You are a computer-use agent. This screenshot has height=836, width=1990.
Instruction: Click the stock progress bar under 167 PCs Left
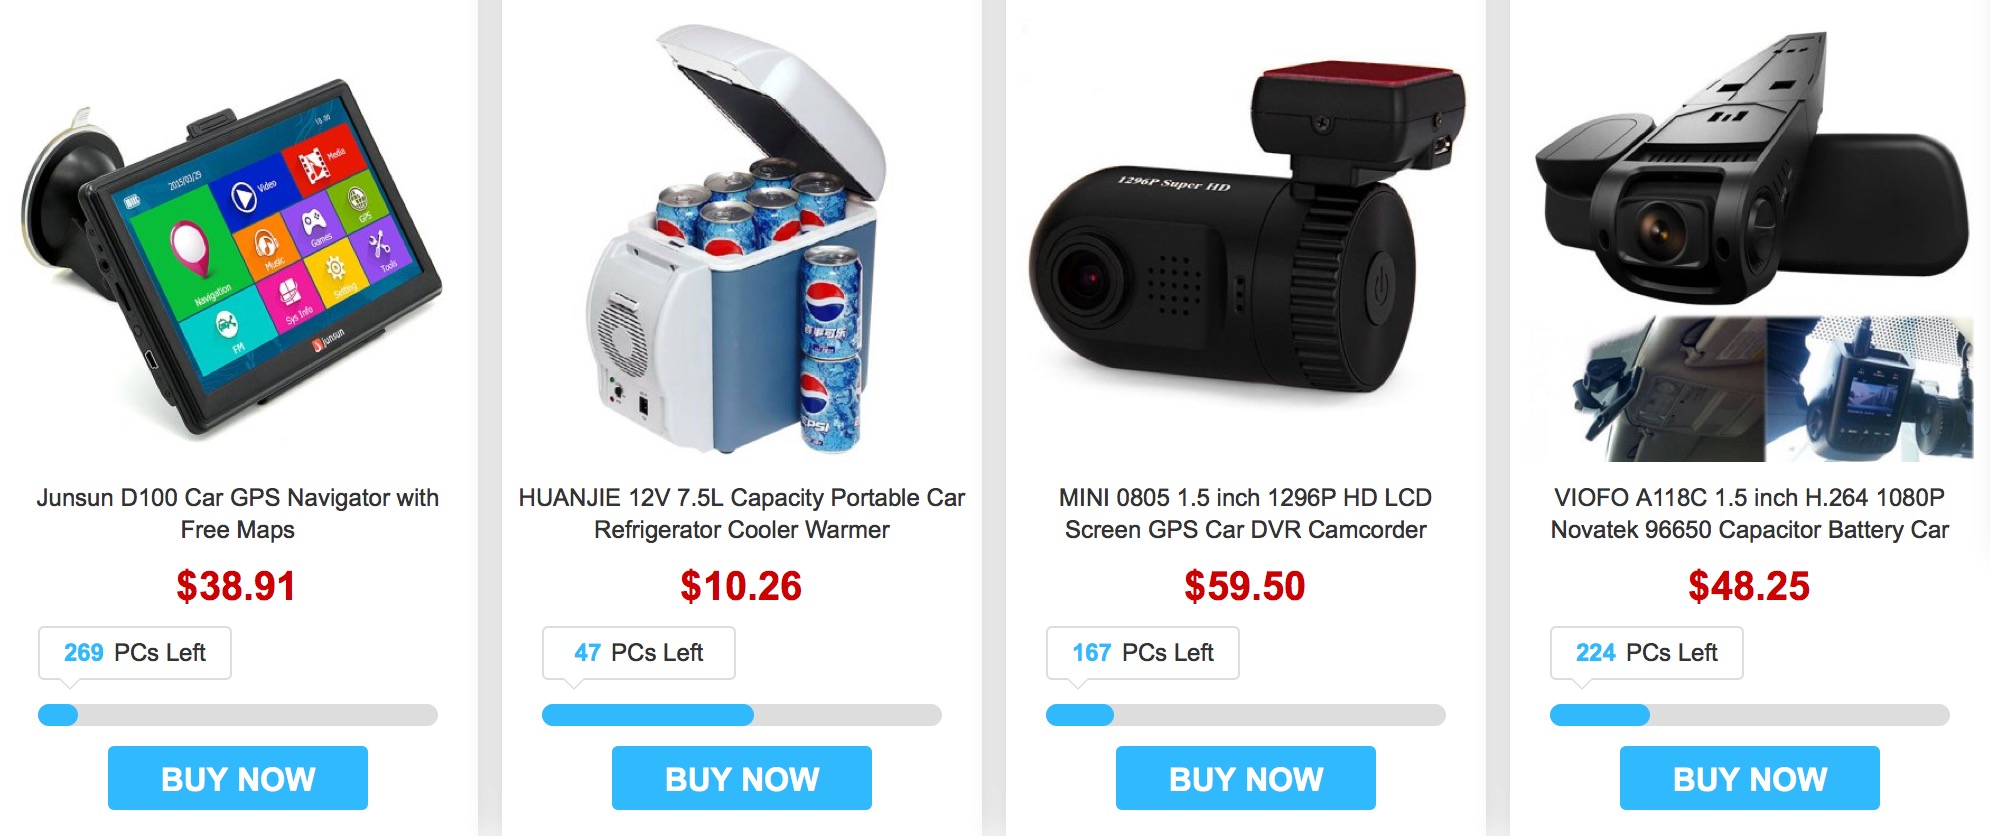1246,715
